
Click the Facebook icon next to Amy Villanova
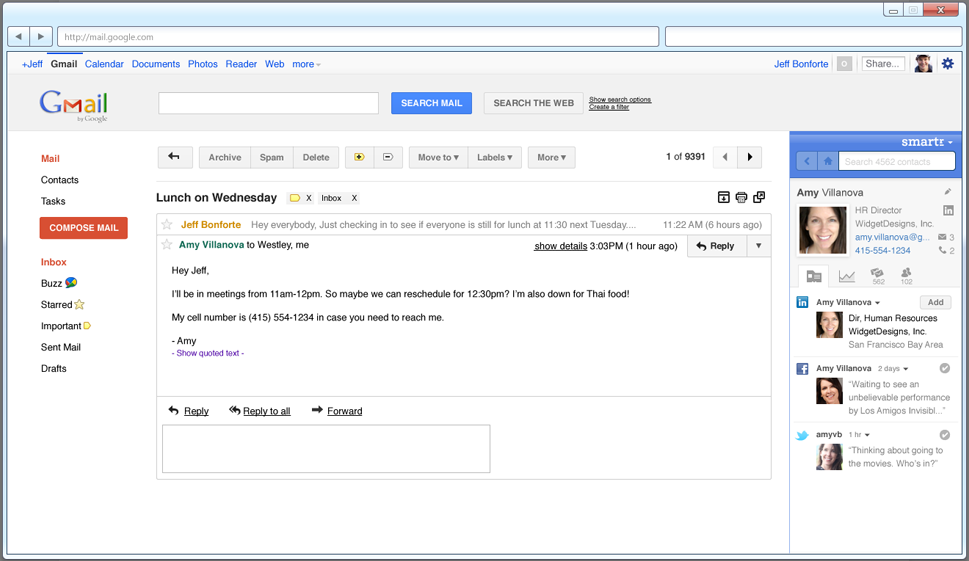(802, 369)
